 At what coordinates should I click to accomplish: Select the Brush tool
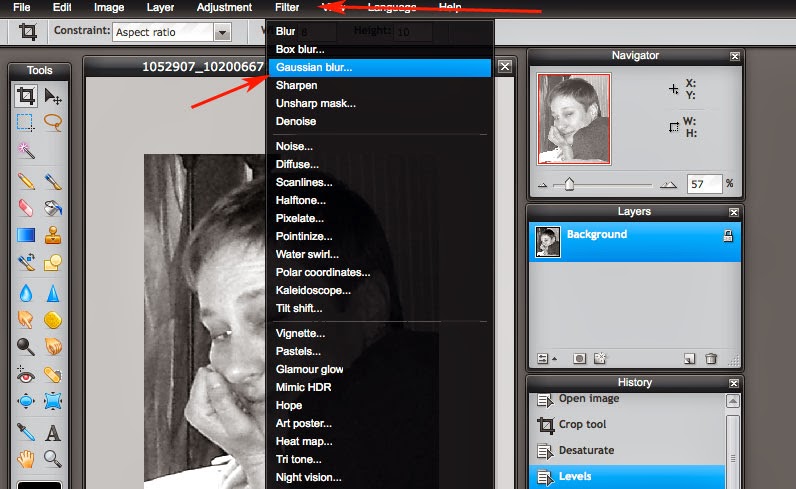[53, 181]
